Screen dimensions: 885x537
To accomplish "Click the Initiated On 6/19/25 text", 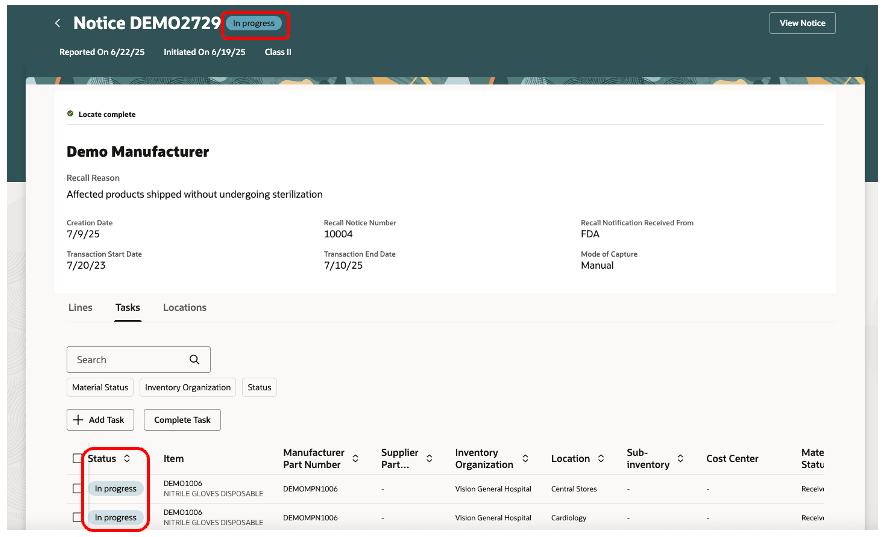I will 204,52.
